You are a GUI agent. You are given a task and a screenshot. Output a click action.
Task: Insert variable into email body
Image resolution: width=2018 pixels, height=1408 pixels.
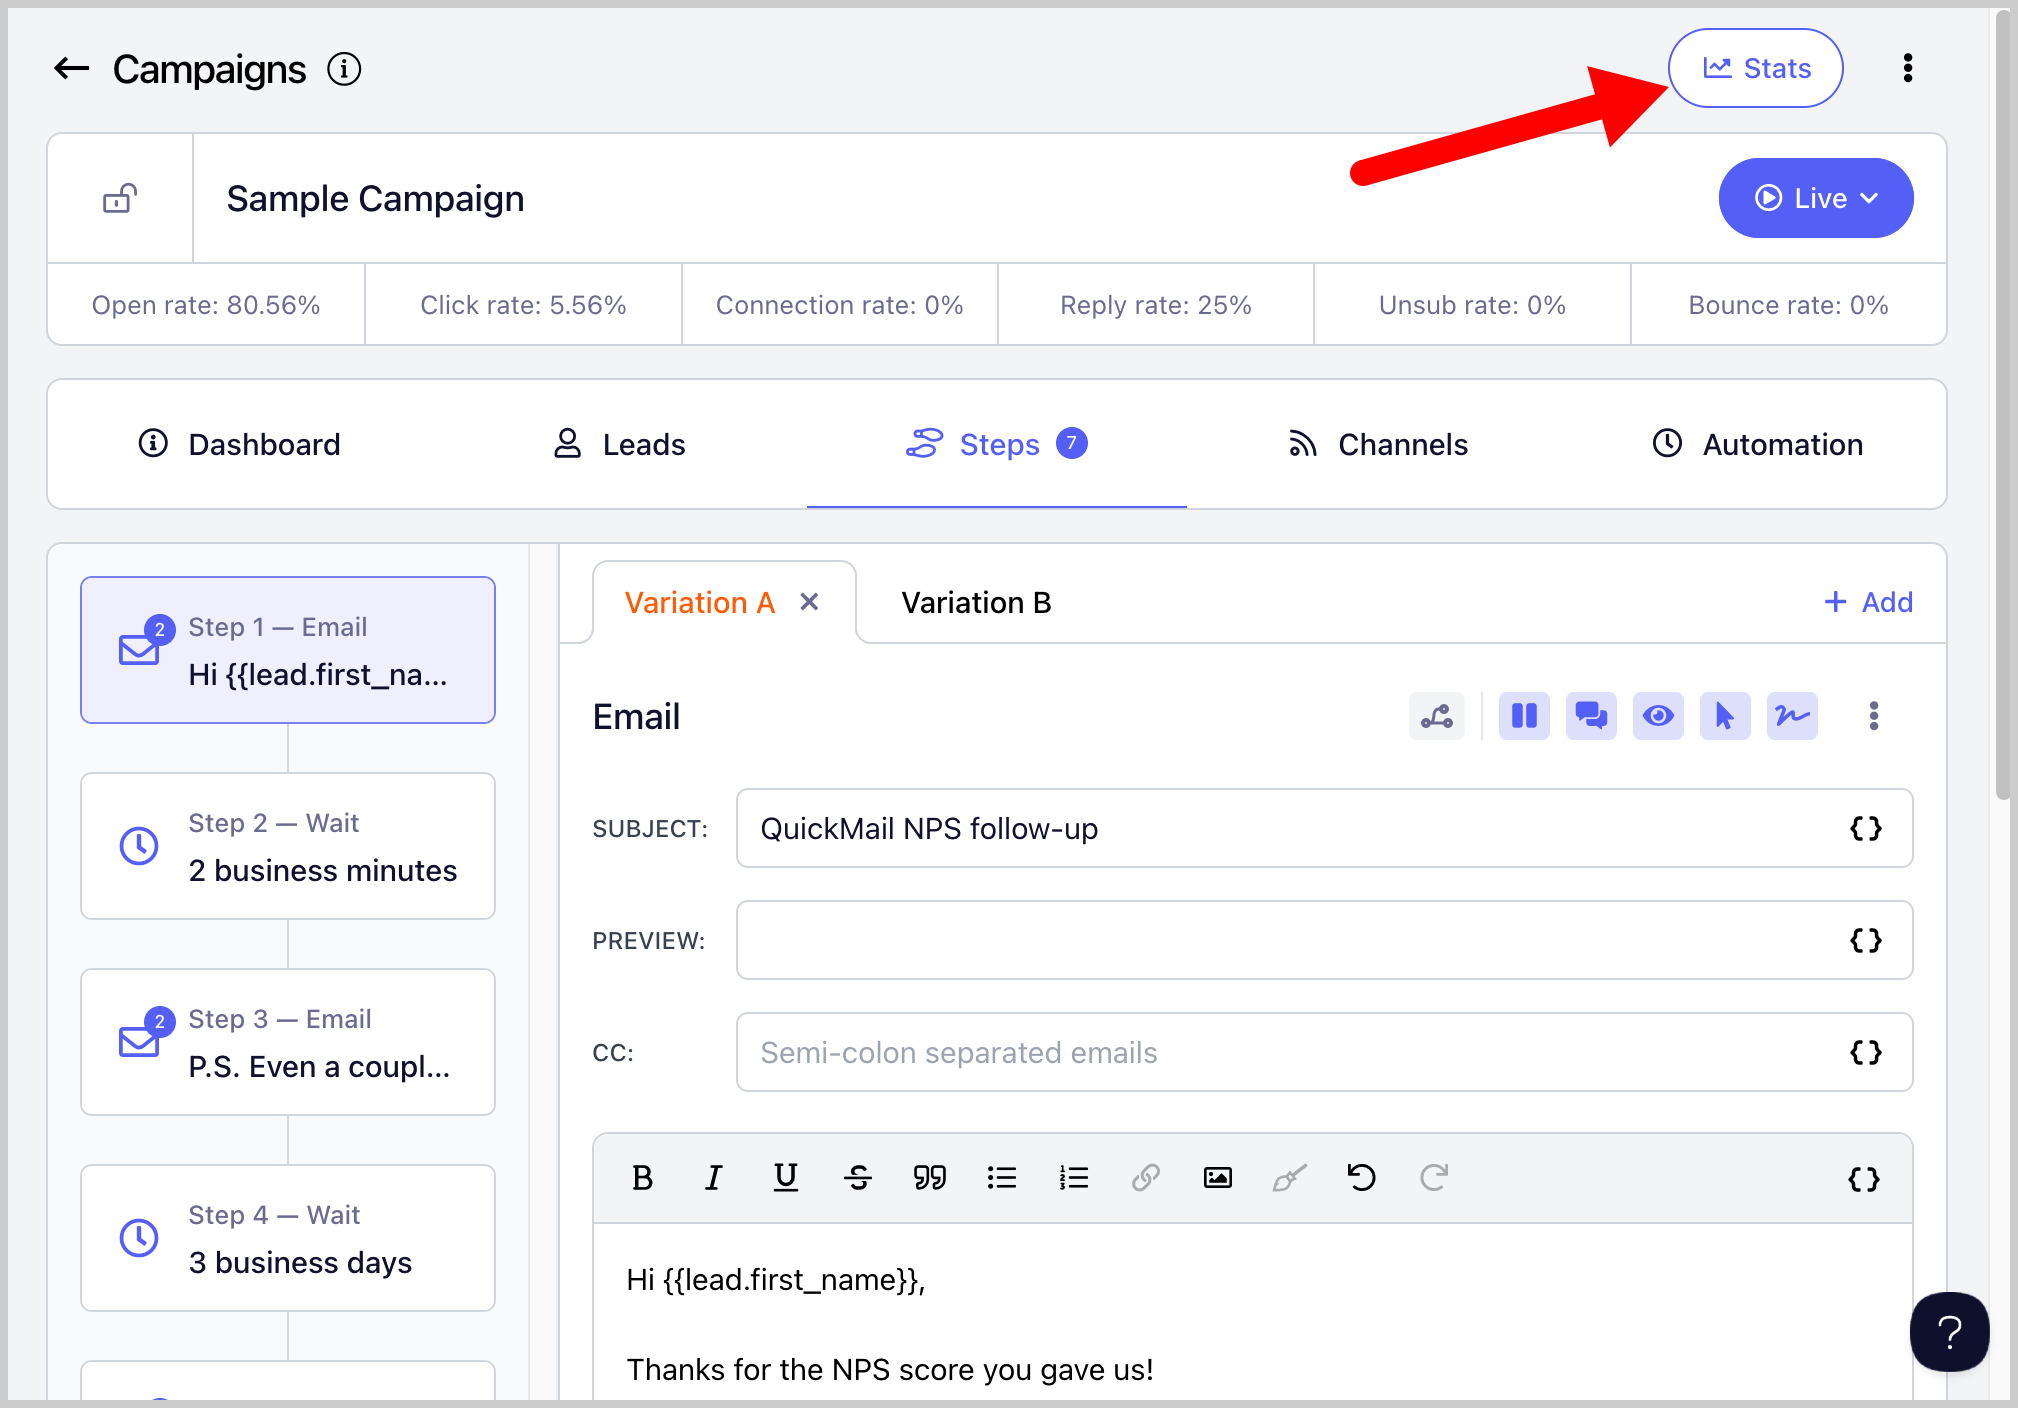(x=1864, y=1179)
